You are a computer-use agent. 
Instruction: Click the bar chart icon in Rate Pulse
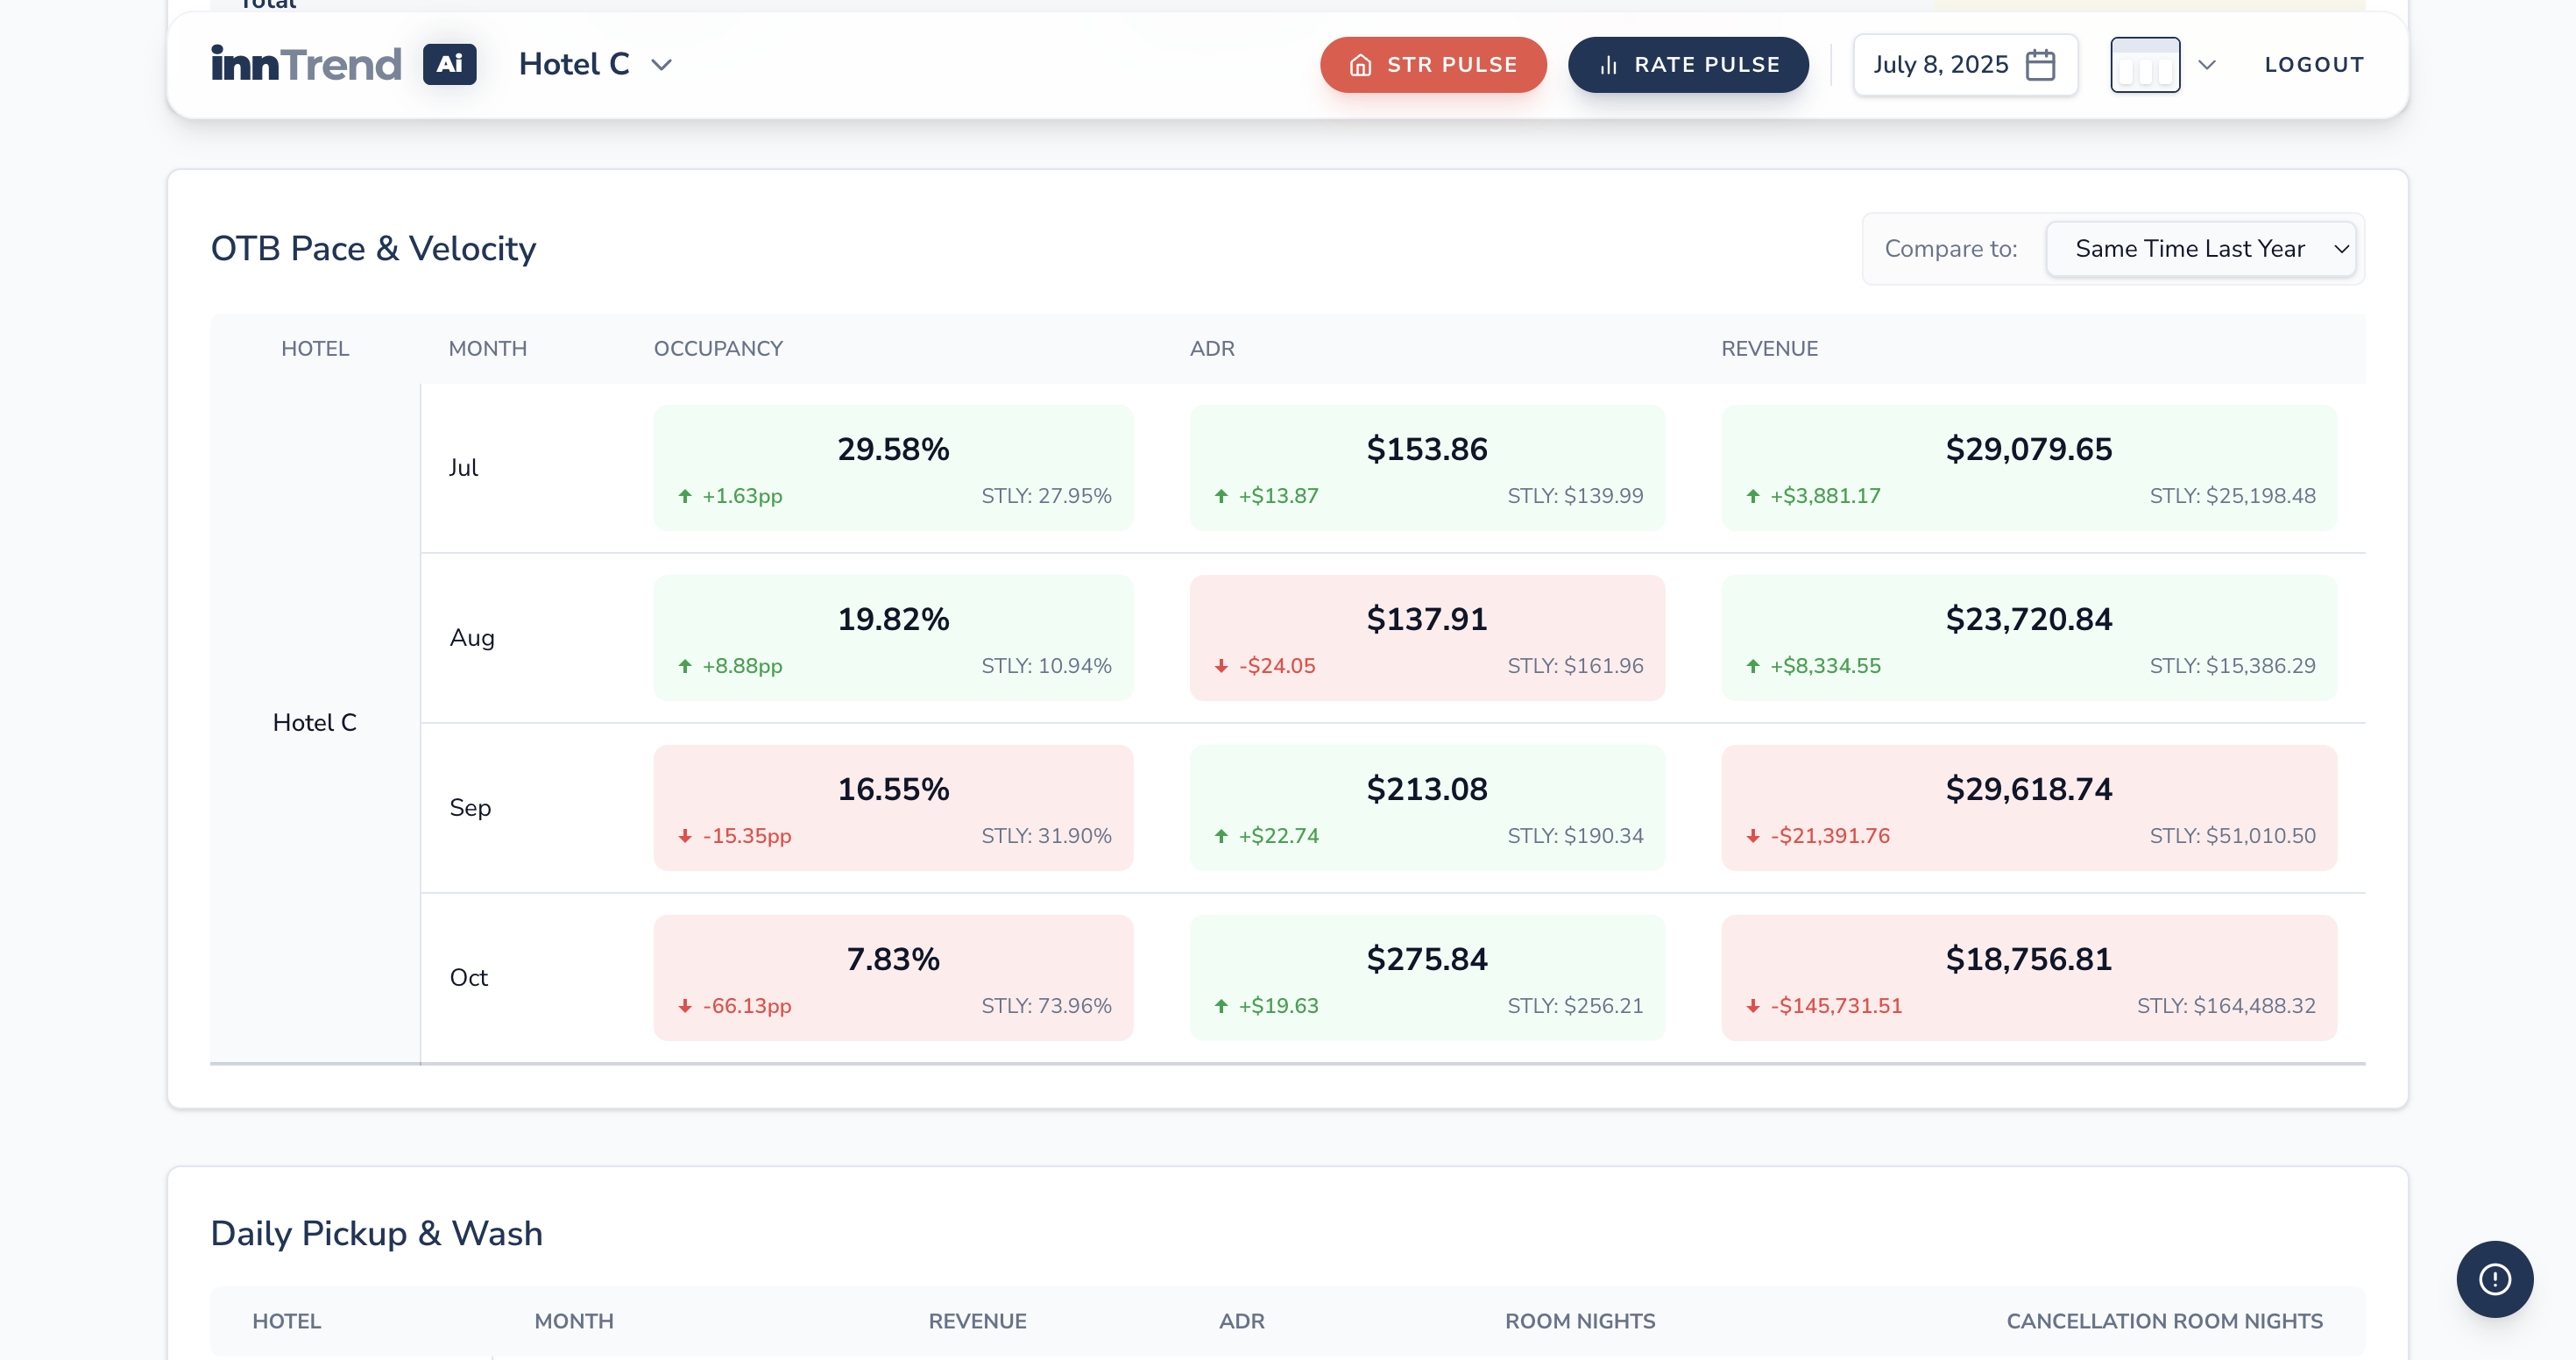pos(1608,65)
